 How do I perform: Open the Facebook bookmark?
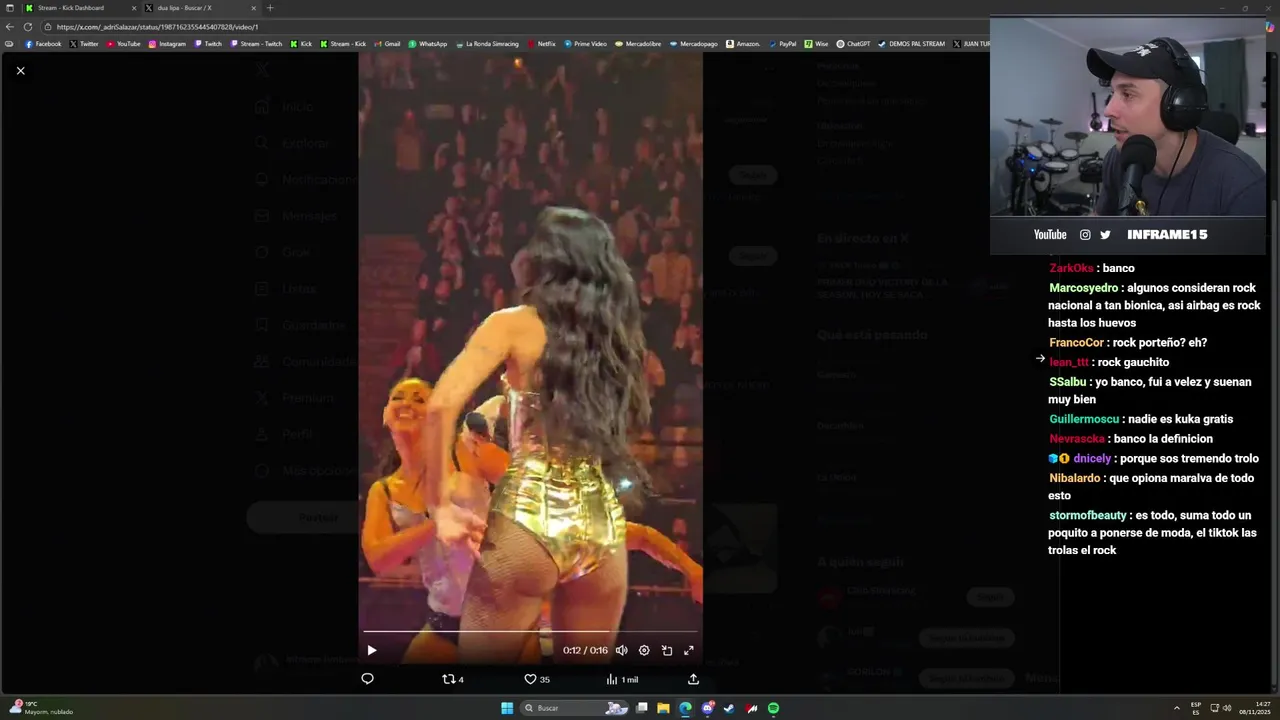[x=43, y=44]
